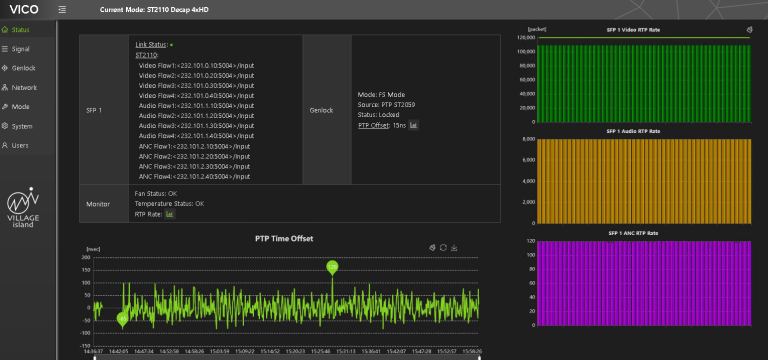Select System in the sidebar

22,126
